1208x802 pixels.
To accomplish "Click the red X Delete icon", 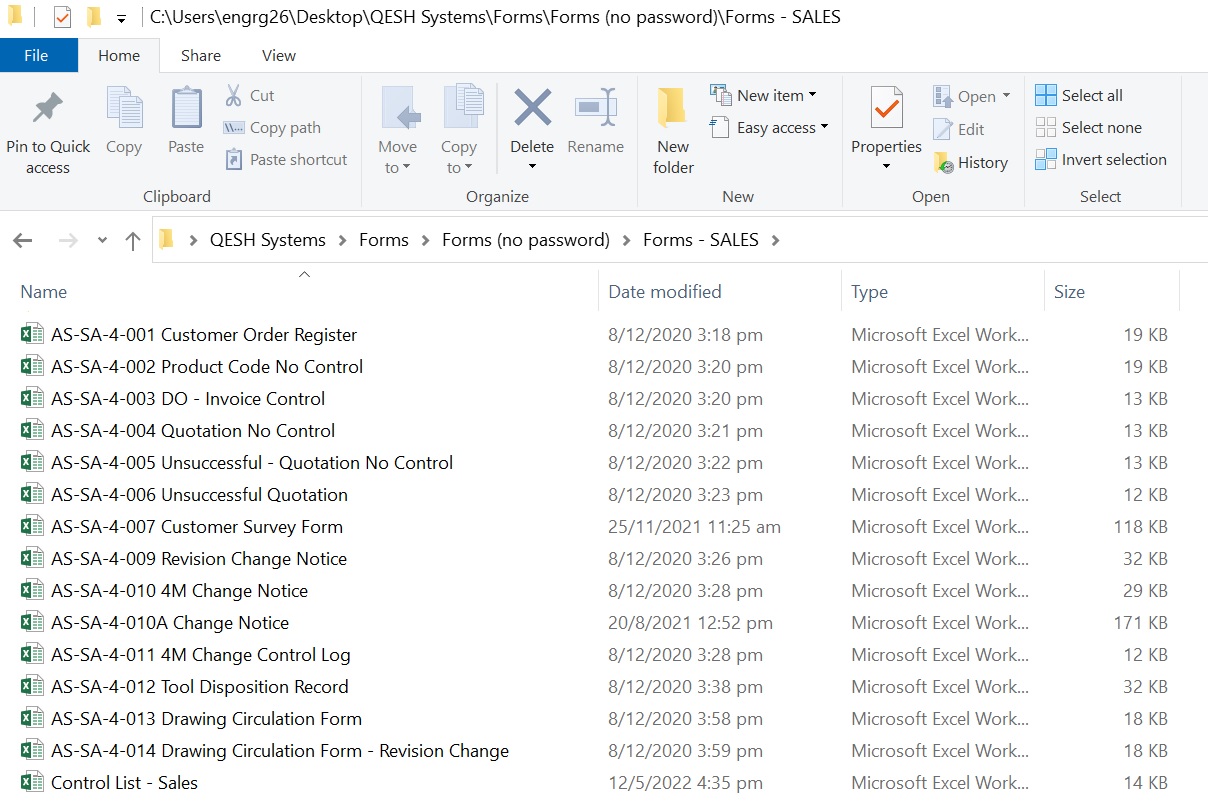I will click(x=532, y=108).
